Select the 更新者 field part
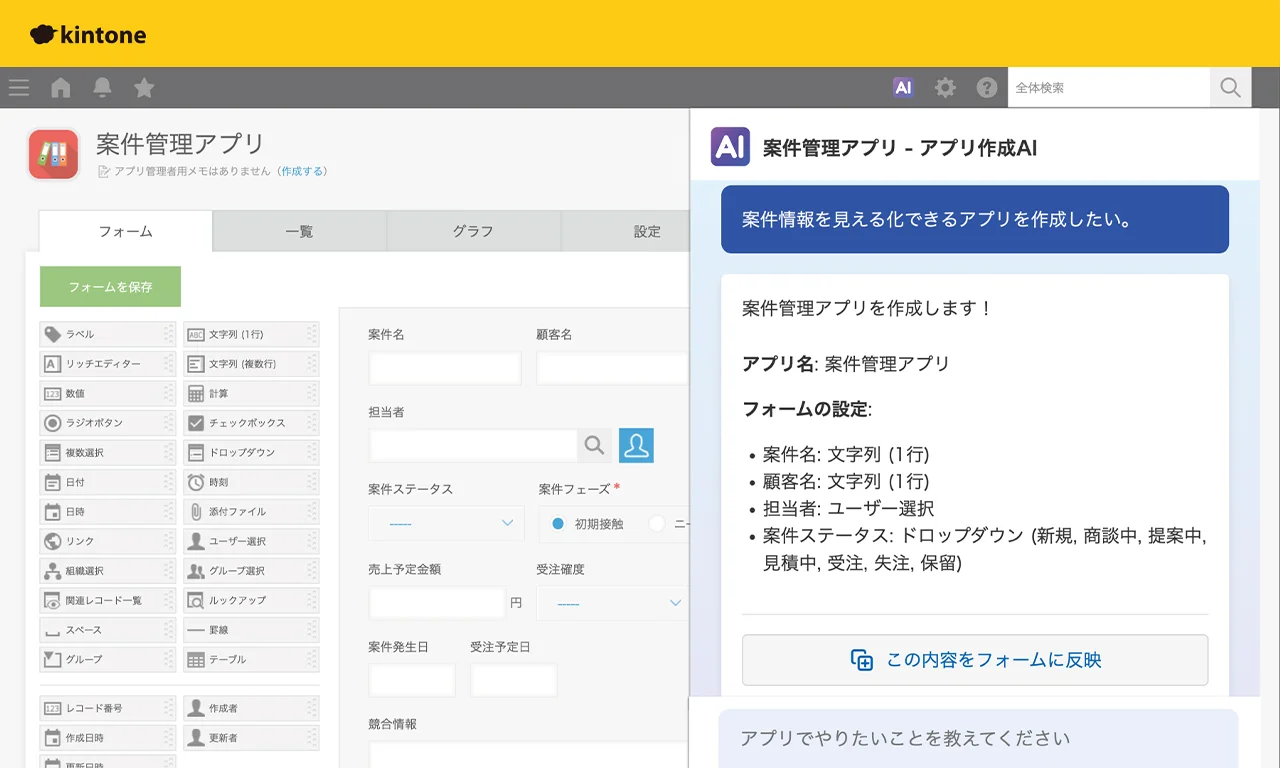 click(251, 737)
